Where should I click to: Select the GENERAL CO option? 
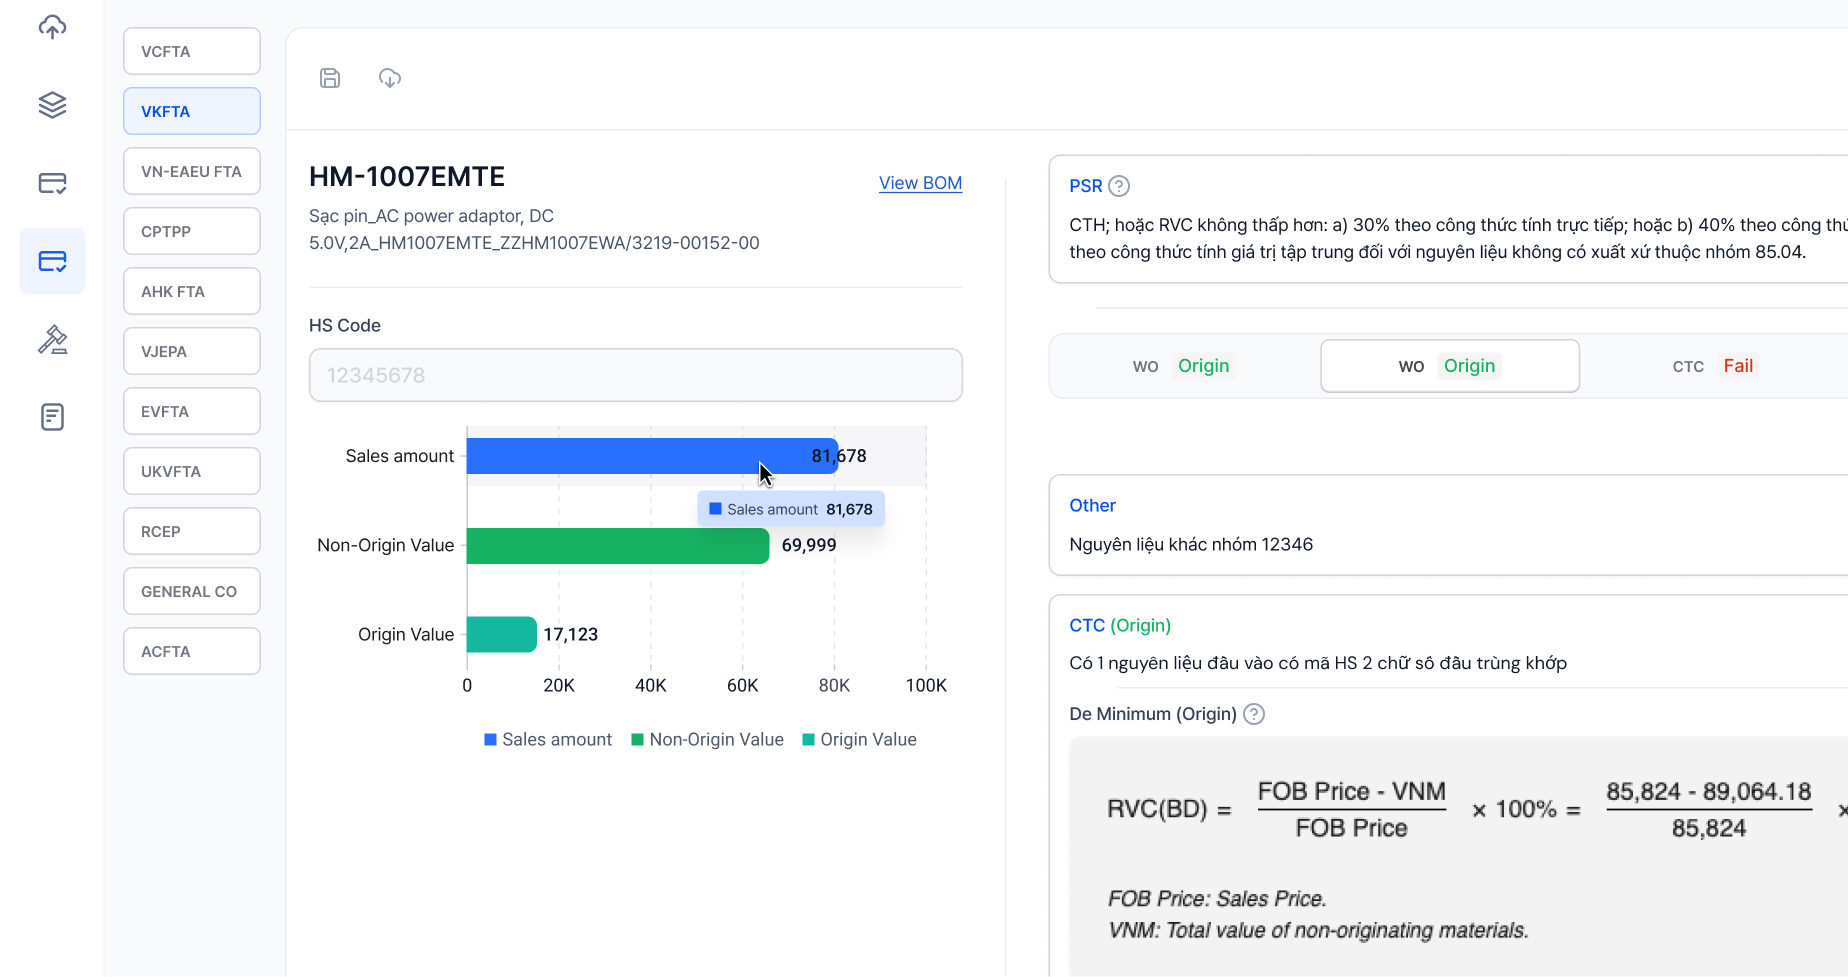click(192, 591)
